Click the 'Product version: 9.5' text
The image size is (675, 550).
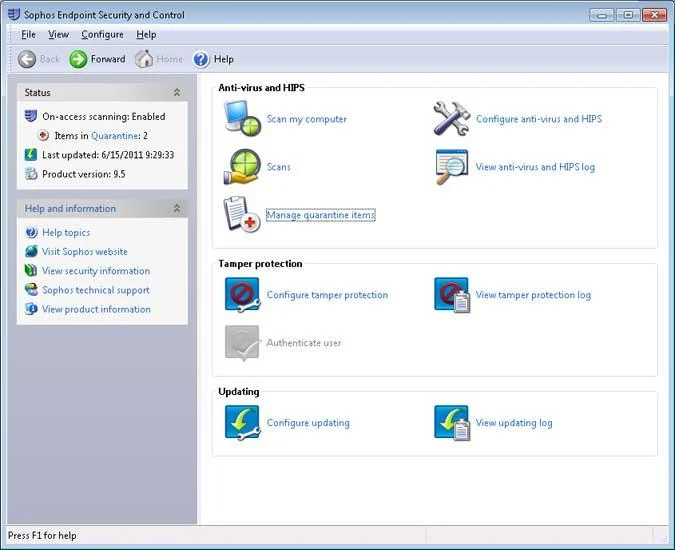84,174
